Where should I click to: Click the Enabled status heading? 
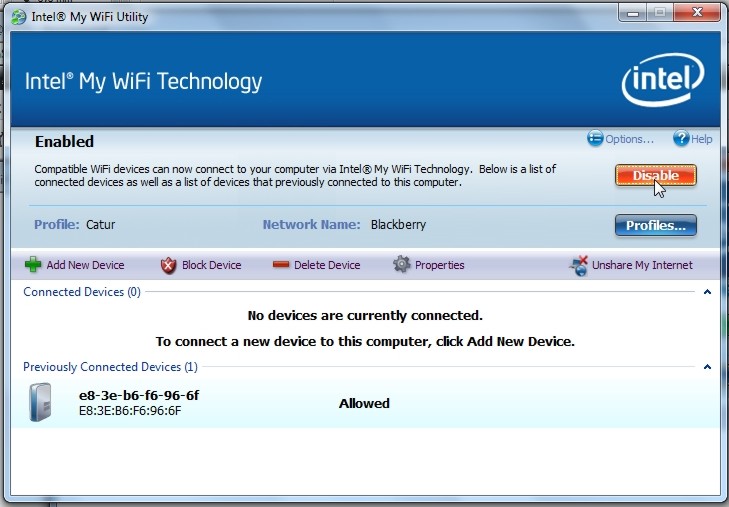pyautogui.click(x=64, y=141)
